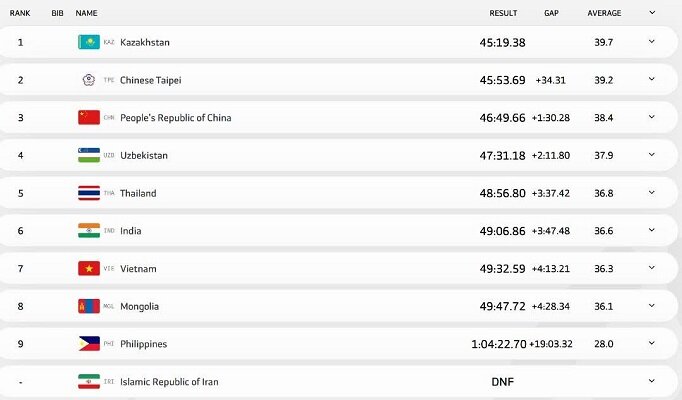Click the Chinese Taipei flag icon
This screenshot has height=400, width=682.
88,80
